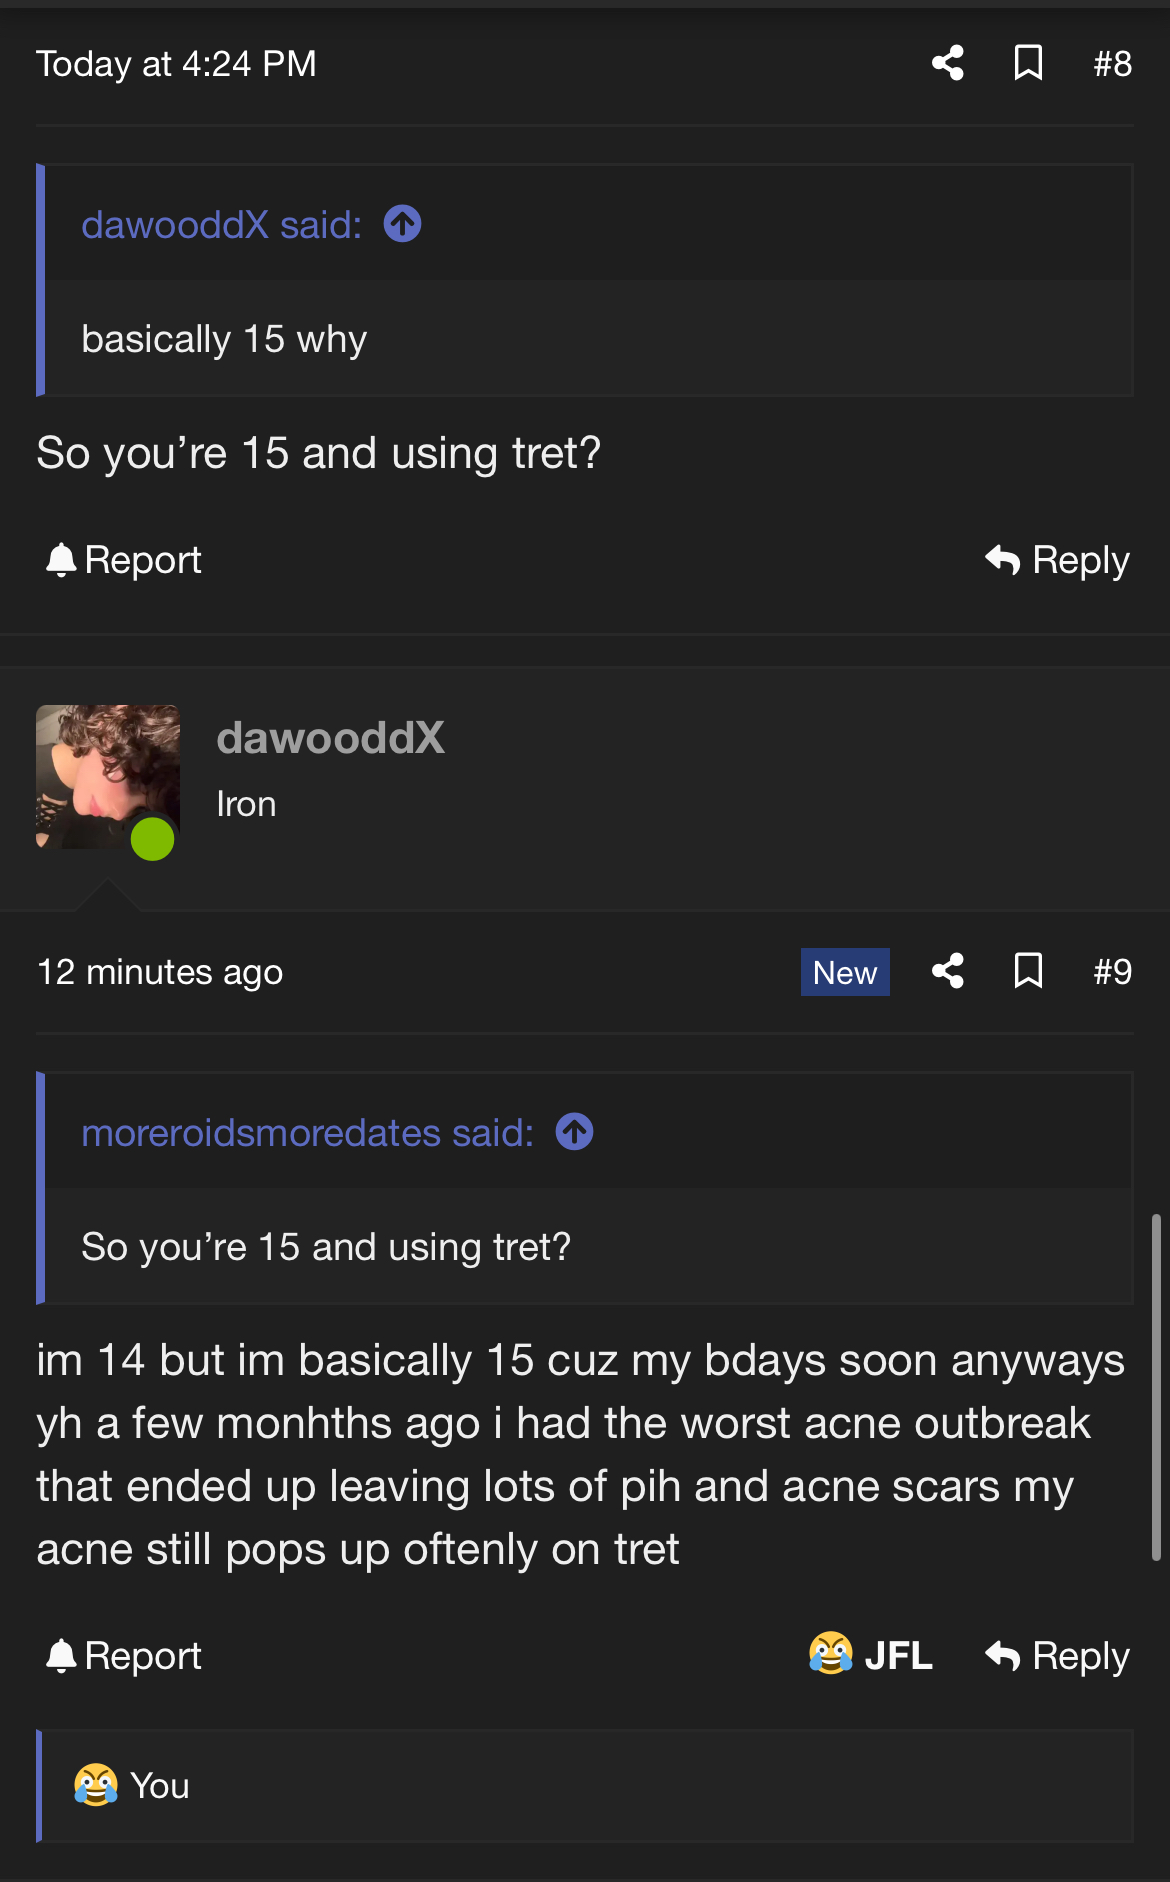Jump to moreroidsmoredates quoted post arrow

pyautogui.click(x=575, y=1132)
